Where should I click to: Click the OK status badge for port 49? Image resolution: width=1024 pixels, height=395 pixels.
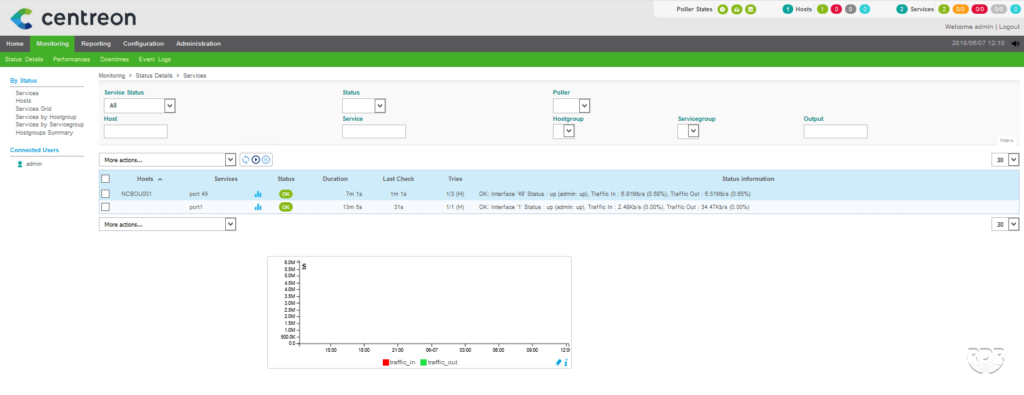(286, 194)
